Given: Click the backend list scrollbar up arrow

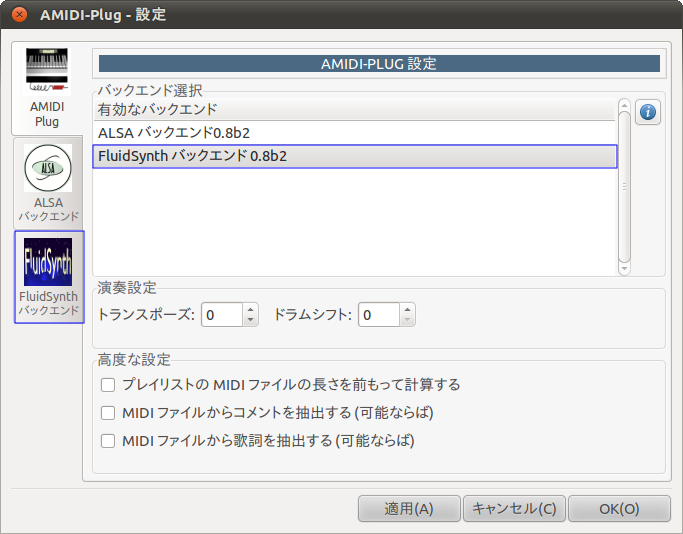Looking at the screenshot, I should click(624, 105).
